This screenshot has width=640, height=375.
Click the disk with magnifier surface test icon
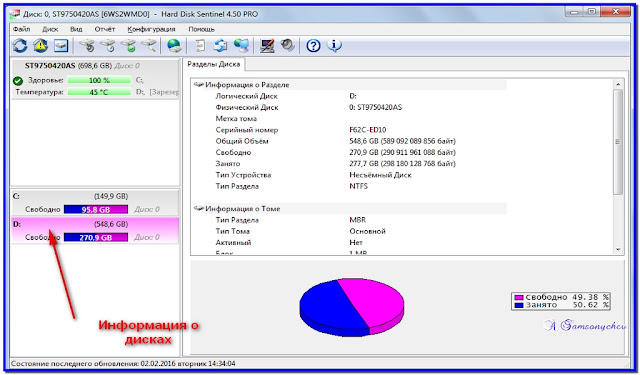pos(149,45)
